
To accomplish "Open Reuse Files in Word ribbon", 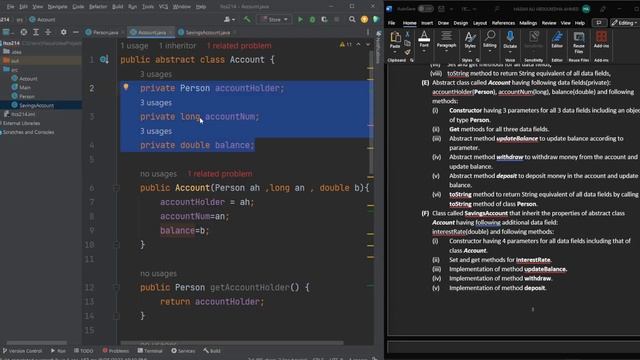I will point(578,42).
